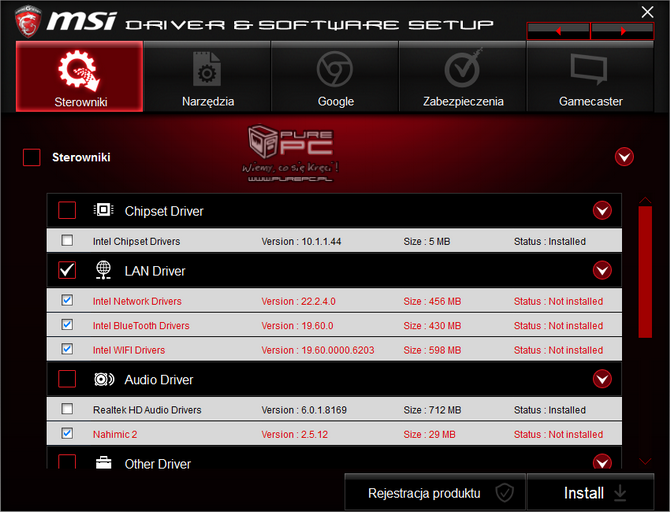
Task: Click the Rejestracja produktu button
Action: point(435,493)
